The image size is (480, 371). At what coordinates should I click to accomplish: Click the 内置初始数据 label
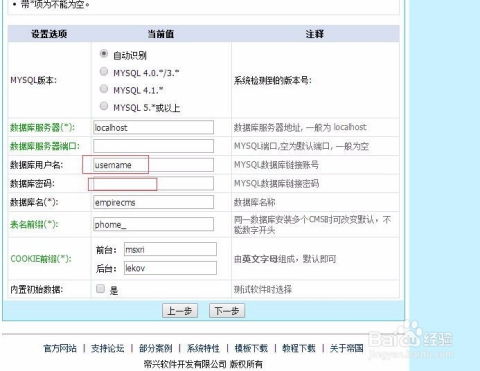coord(36,289)
